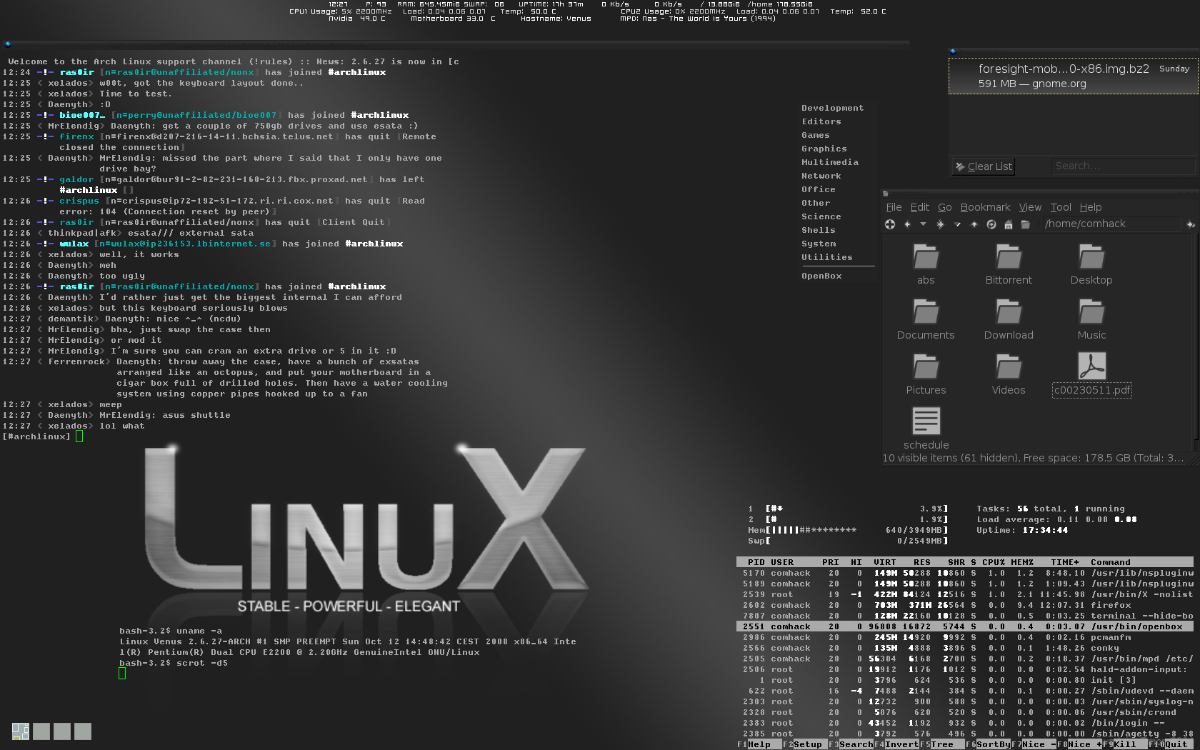1200x750 pixels.
Task: Select the Pictures folder
Action: pyautogui.click(x=926, y=375)
